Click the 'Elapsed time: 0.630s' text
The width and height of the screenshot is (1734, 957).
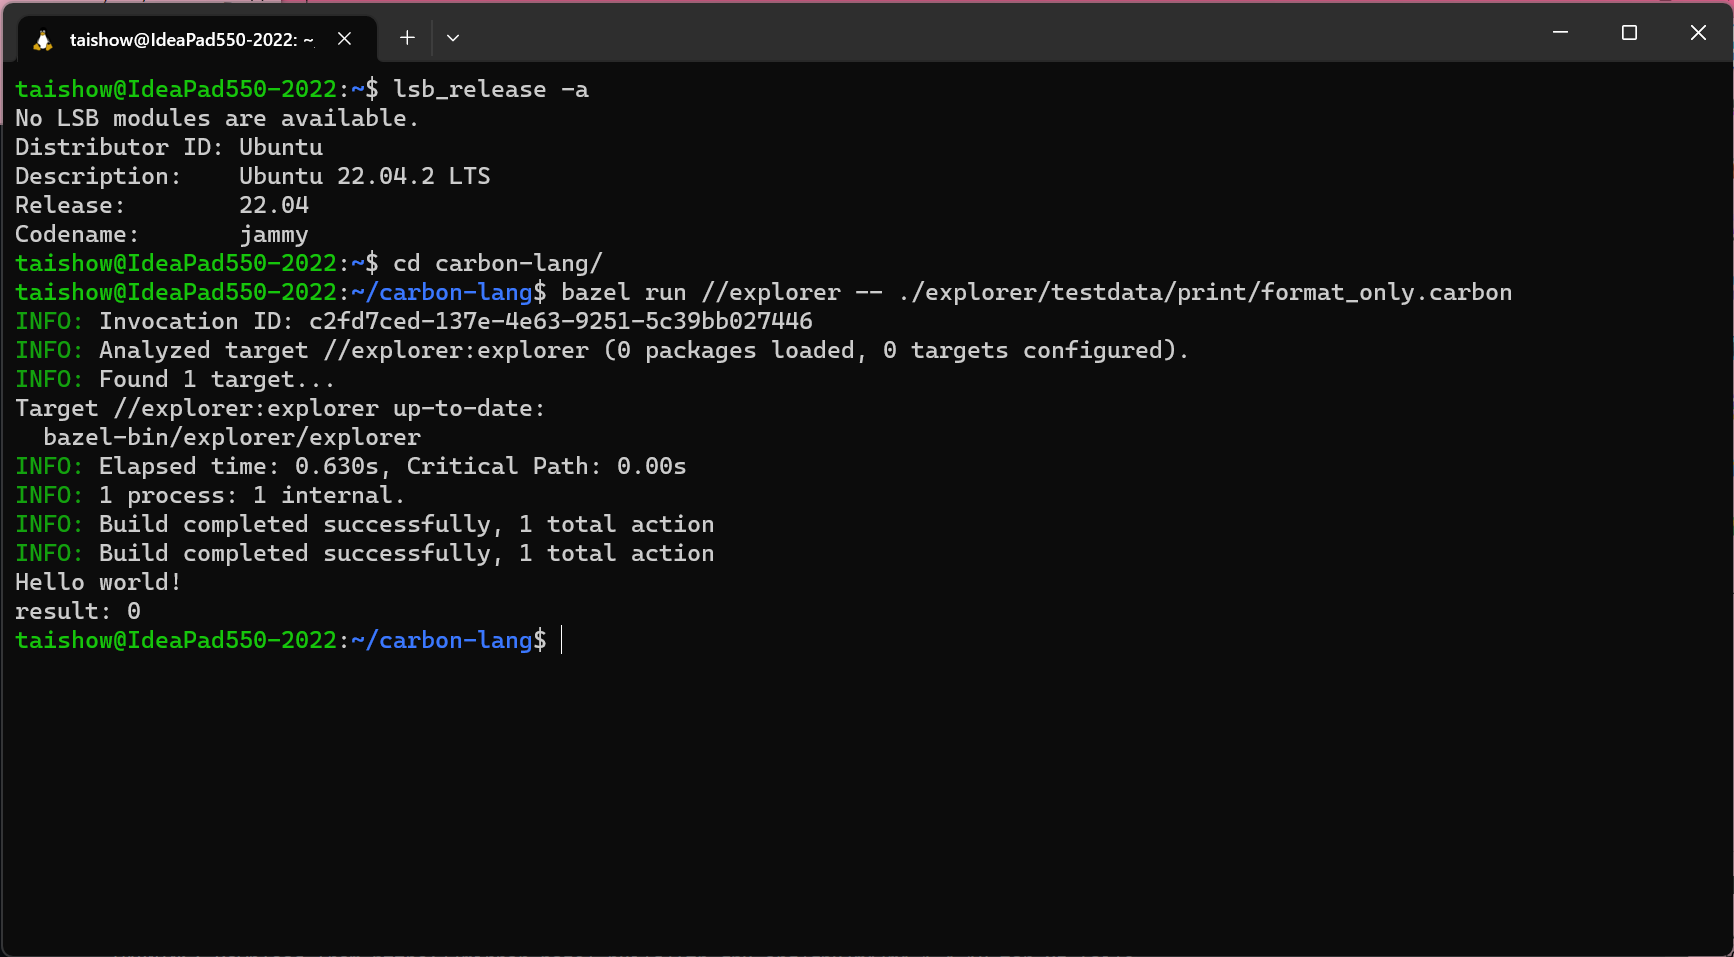coord(239,466)
